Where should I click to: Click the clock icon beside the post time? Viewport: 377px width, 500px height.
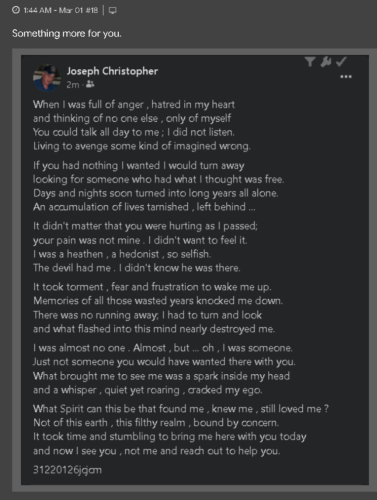coord(16,10)
